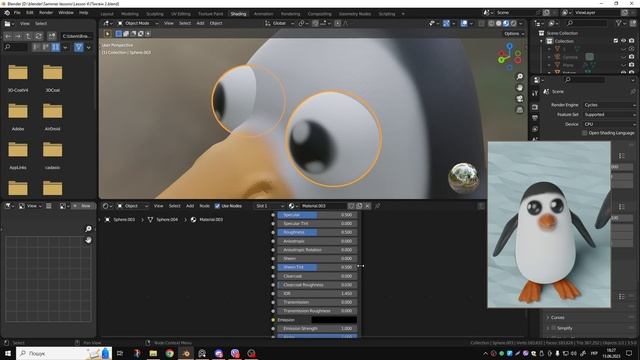Viewport: 640px width, 360px height.
Task: Refresh the file browser listing
Action: [x=38, y=36]
